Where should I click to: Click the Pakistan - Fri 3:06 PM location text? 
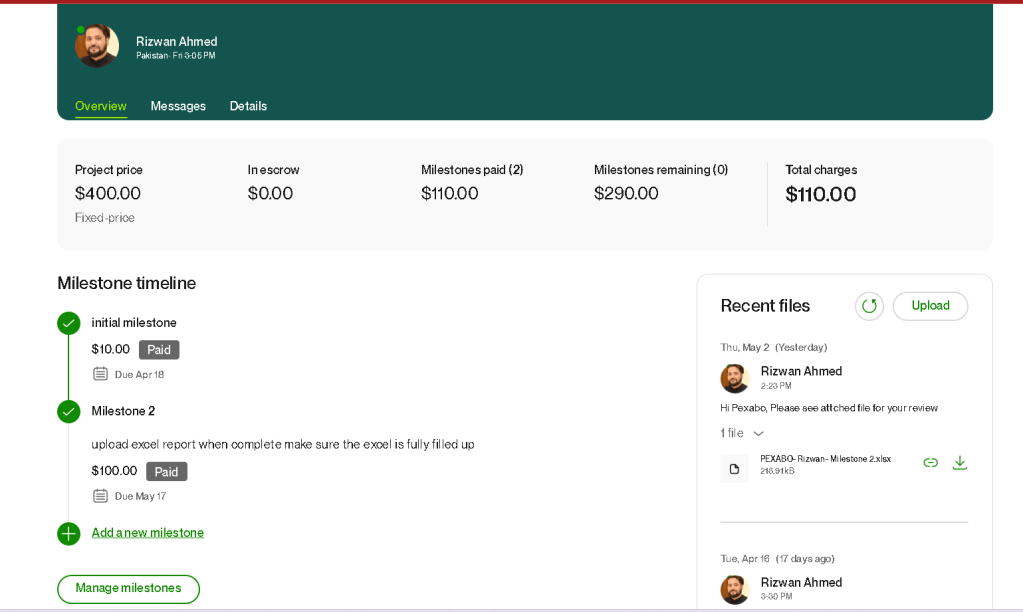pos(176,55)
